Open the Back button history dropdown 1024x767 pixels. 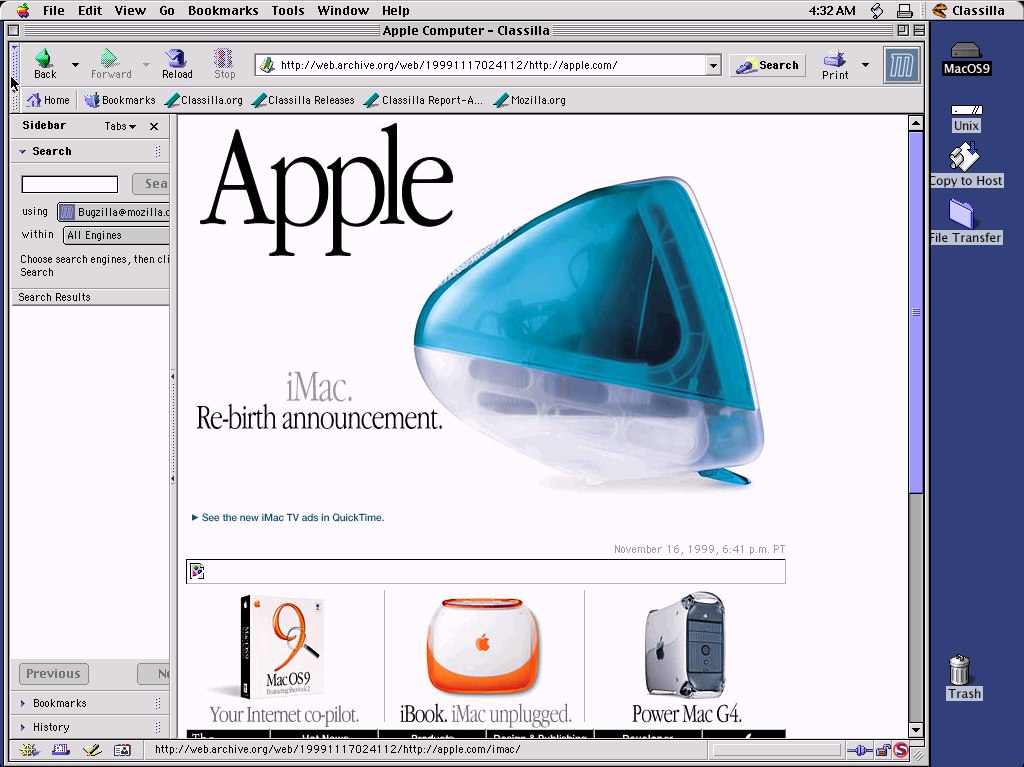[75, 65]
